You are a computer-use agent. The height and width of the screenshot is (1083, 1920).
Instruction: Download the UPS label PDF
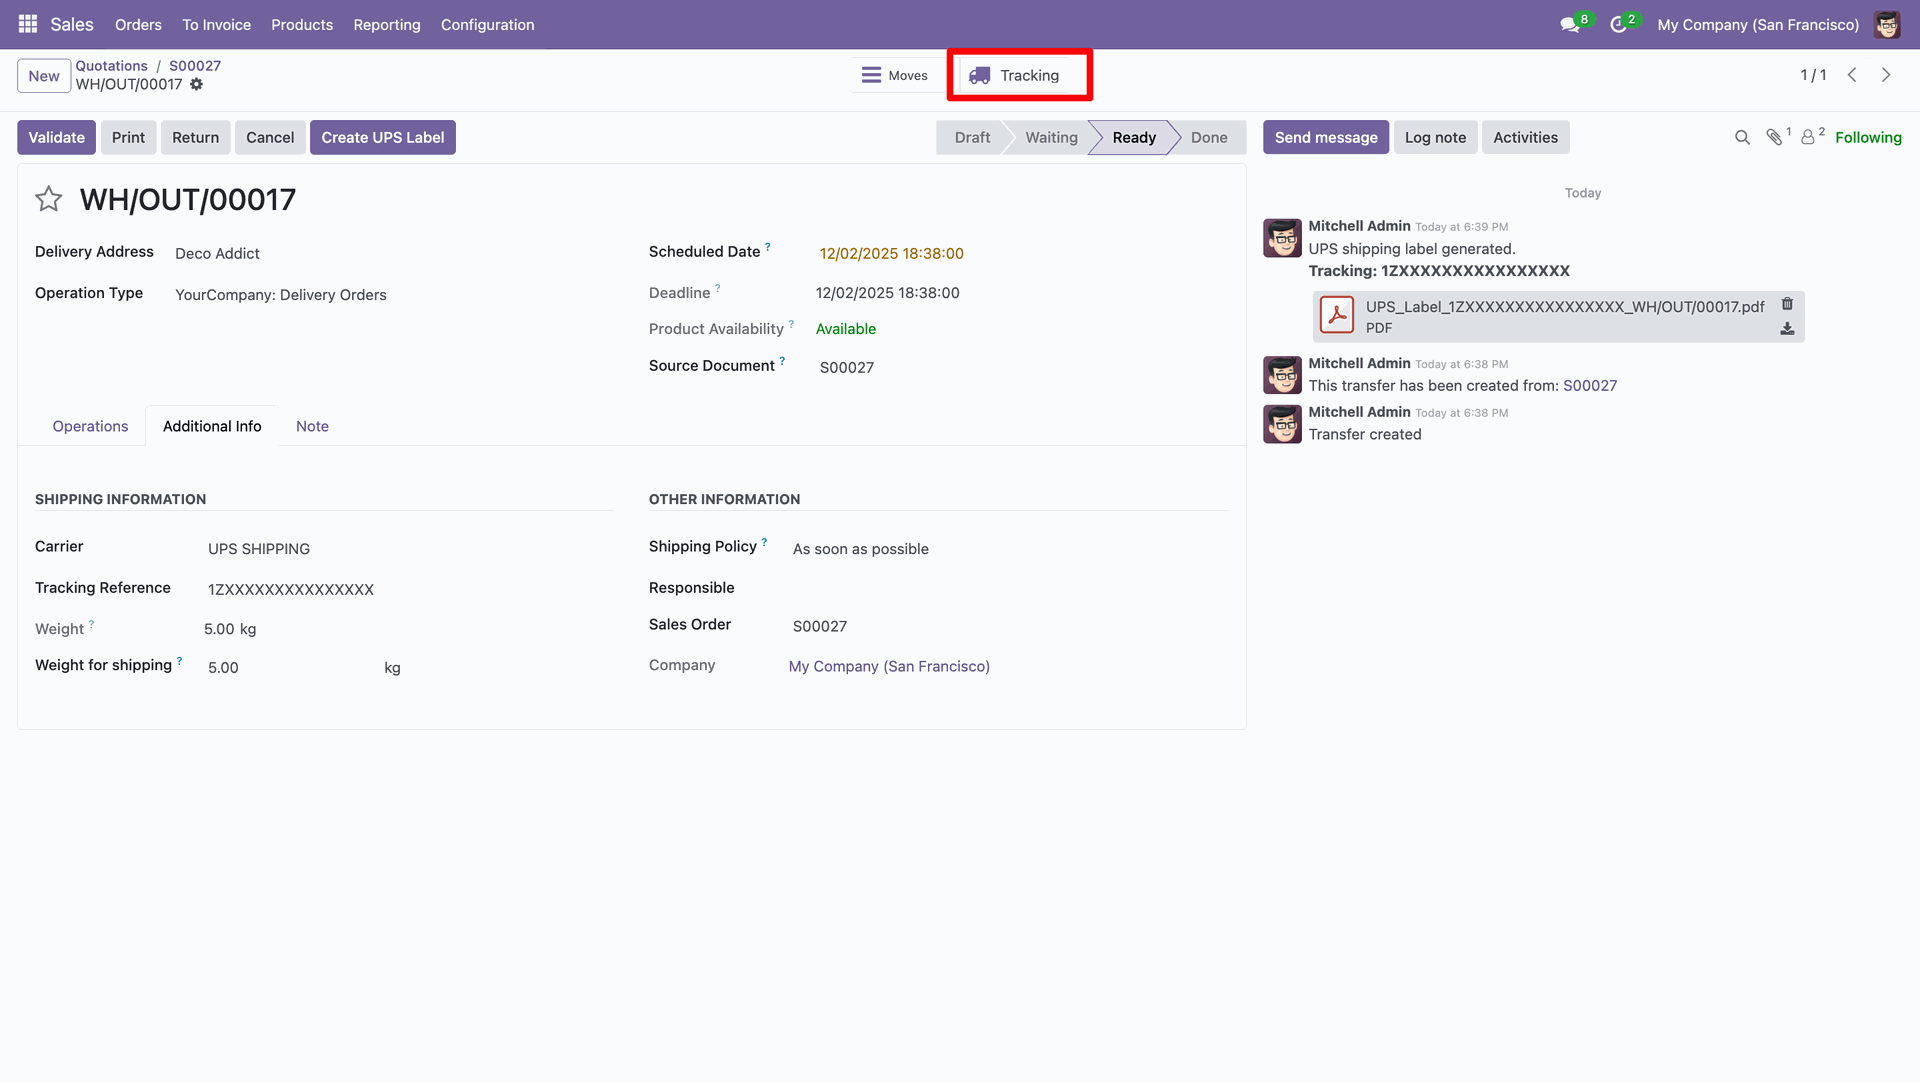coord(1787,329)
